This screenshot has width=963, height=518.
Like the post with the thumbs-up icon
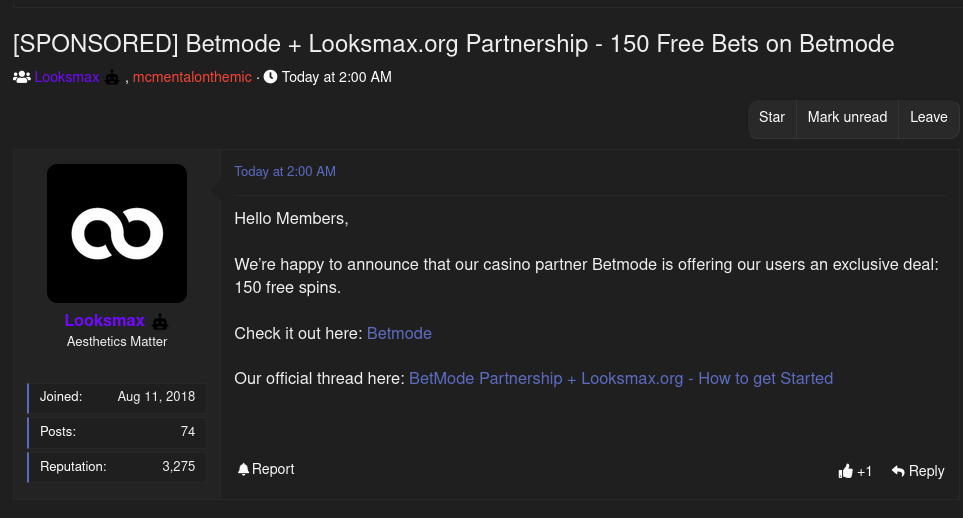point(846,471)
